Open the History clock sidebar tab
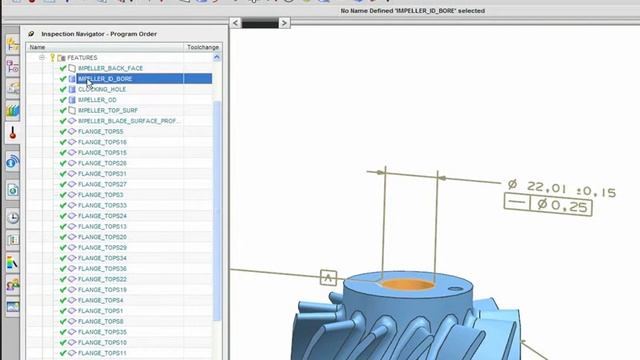This screenshot has height=360, width=640. coord(12,218)
